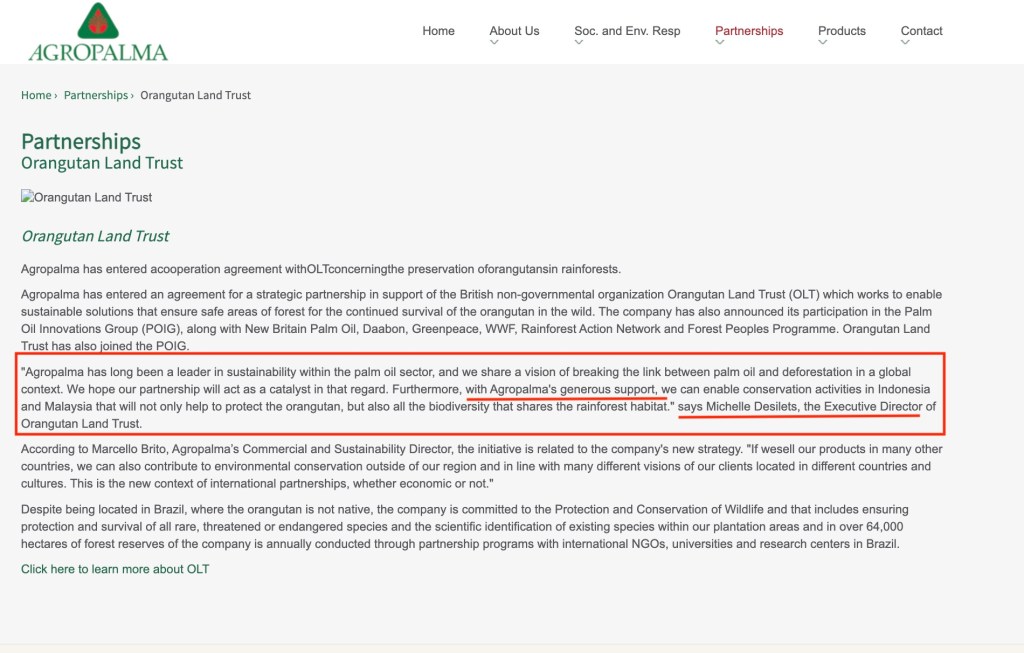Expand the chevron under Partnerships nav item
Image resolution: width=1024 pixels, height=653 pixels.
point(721,44)
